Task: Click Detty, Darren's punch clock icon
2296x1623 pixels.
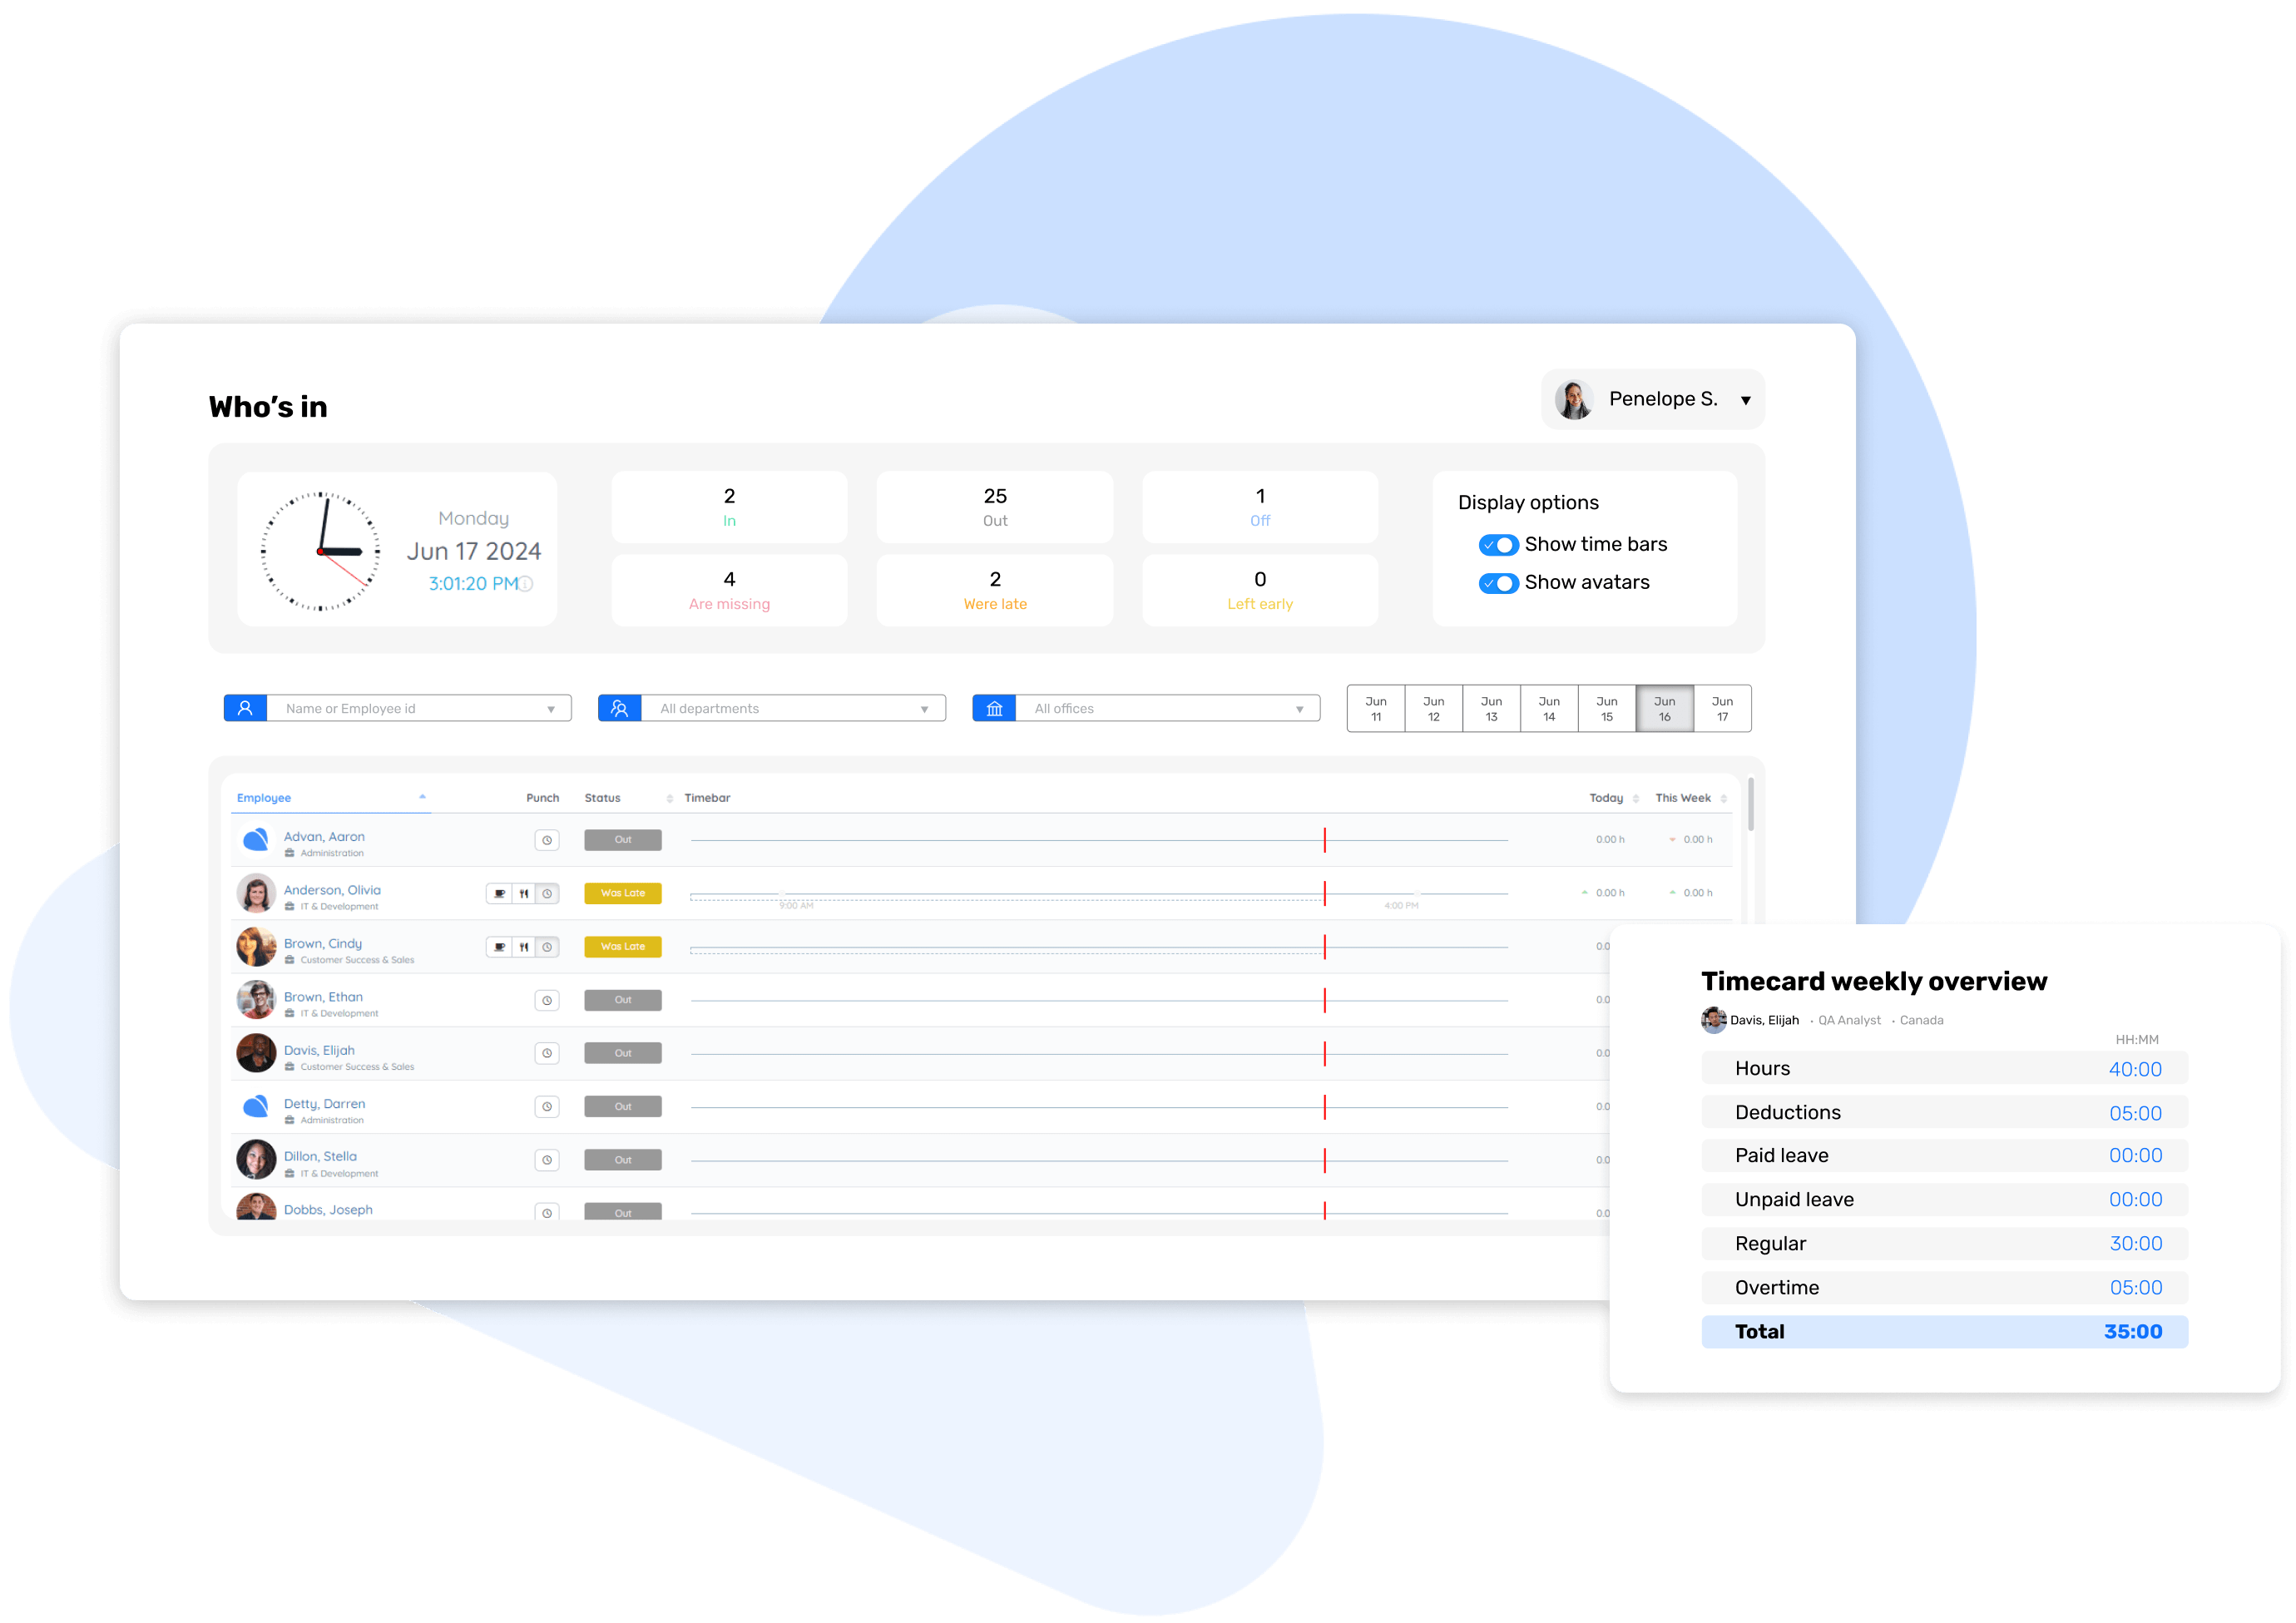Action: click(547, 1107)
